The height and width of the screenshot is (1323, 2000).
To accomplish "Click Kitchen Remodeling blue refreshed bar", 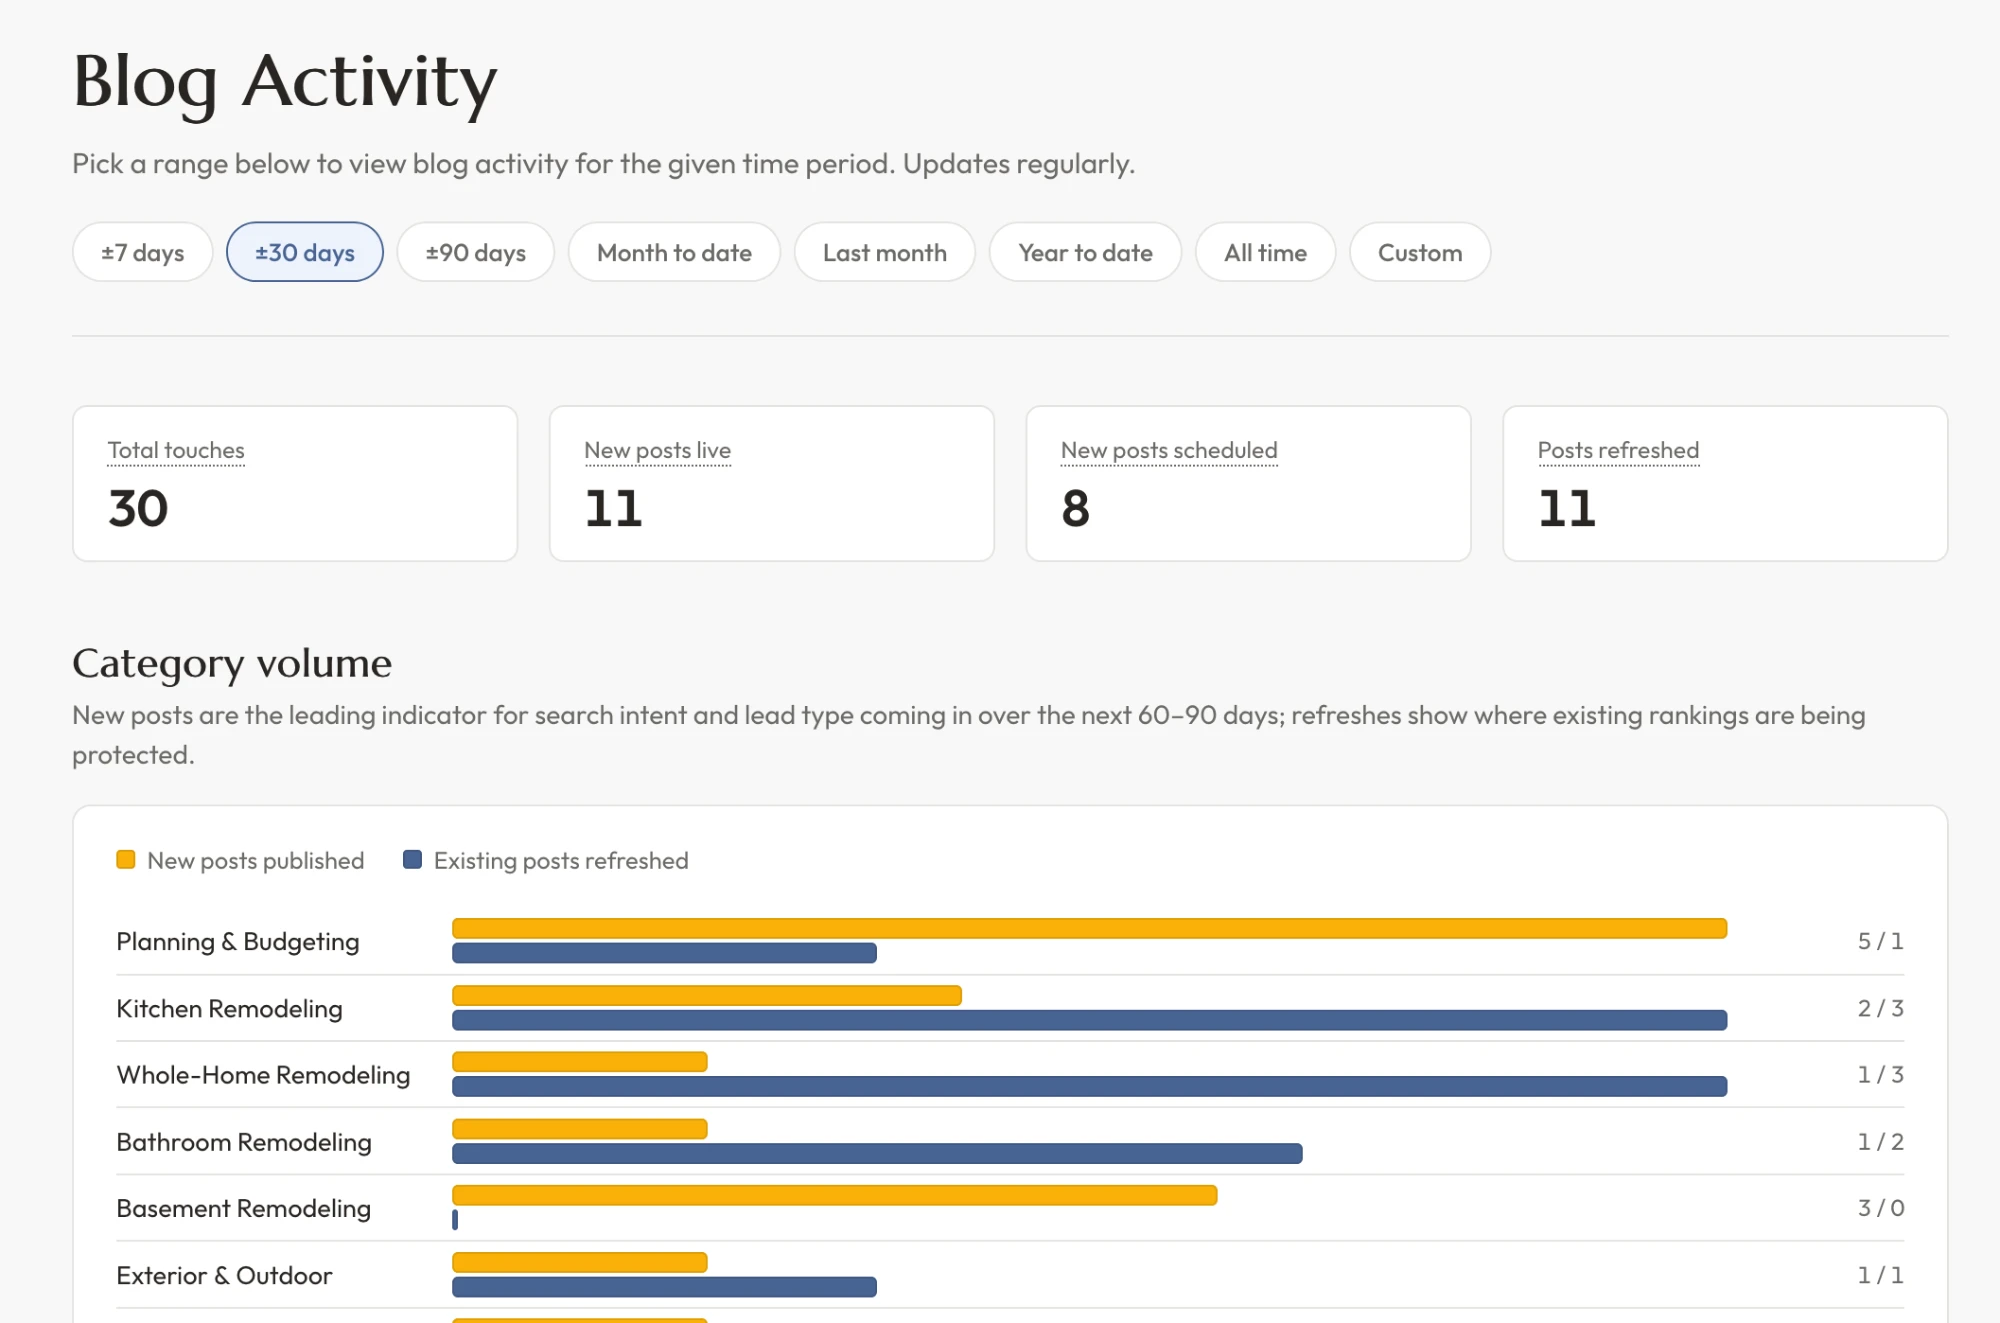I will point(1089,1020).
